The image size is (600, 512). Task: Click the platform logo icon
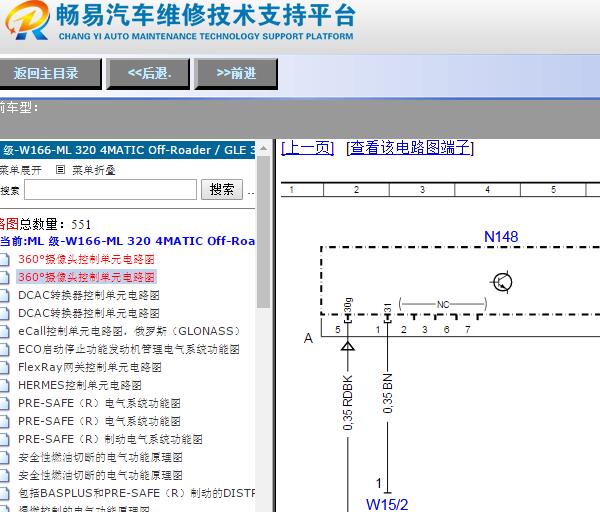point(28,20)
